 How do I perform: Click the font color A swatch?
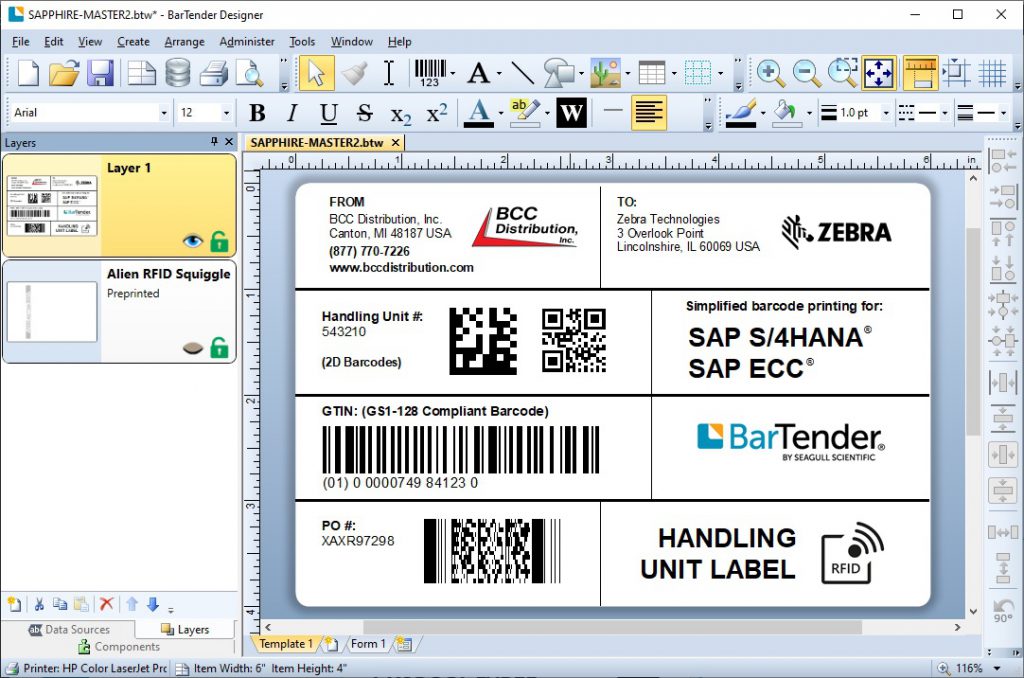click(478, 113)
